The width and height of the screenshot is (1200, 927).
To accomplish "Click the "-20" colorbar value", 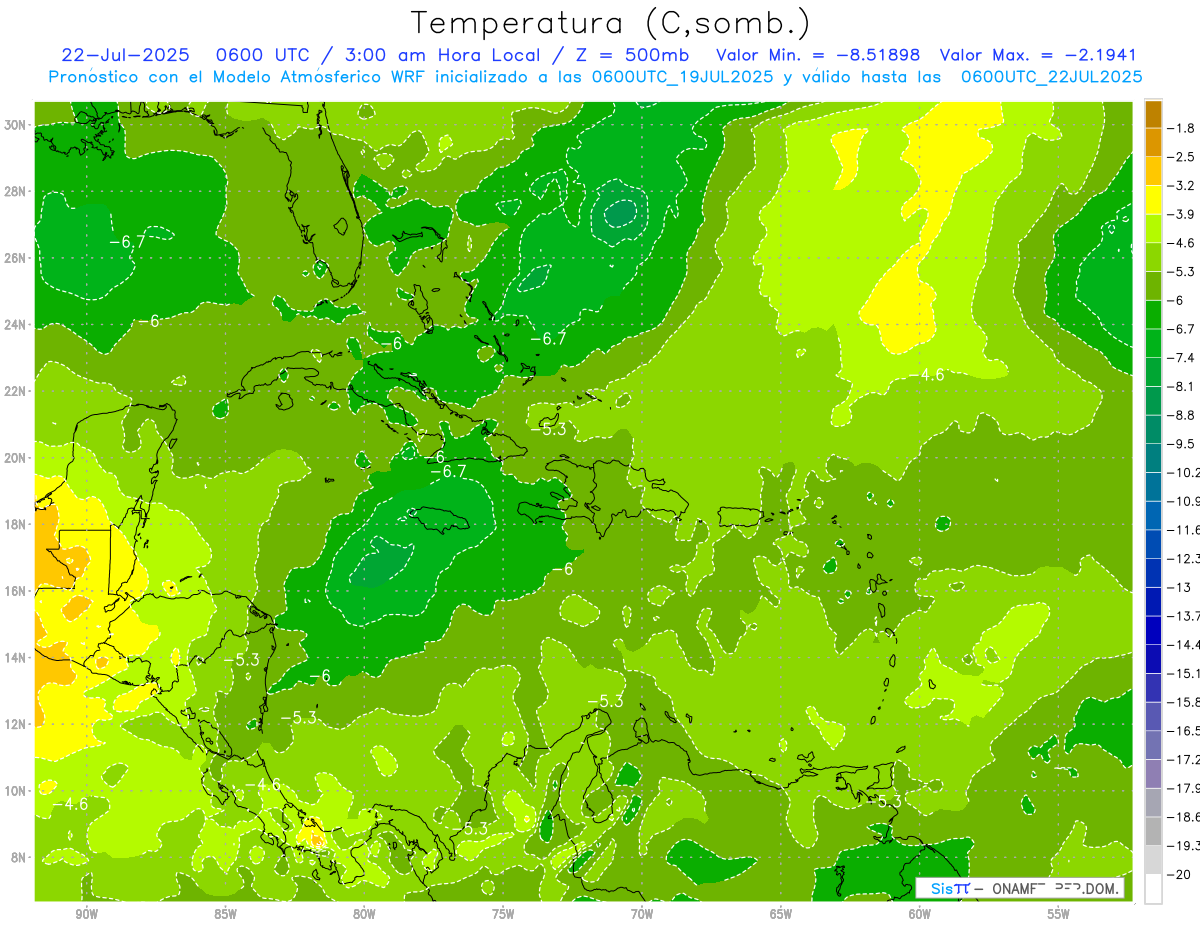I will [x=1180, y=874].
